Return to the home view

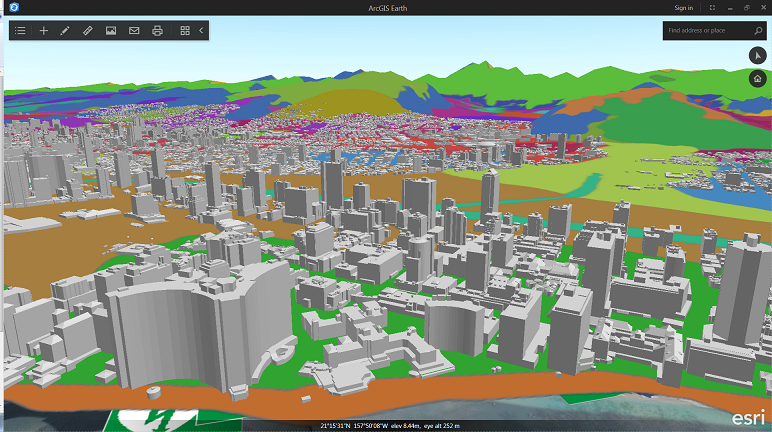[x=757, y=78]
